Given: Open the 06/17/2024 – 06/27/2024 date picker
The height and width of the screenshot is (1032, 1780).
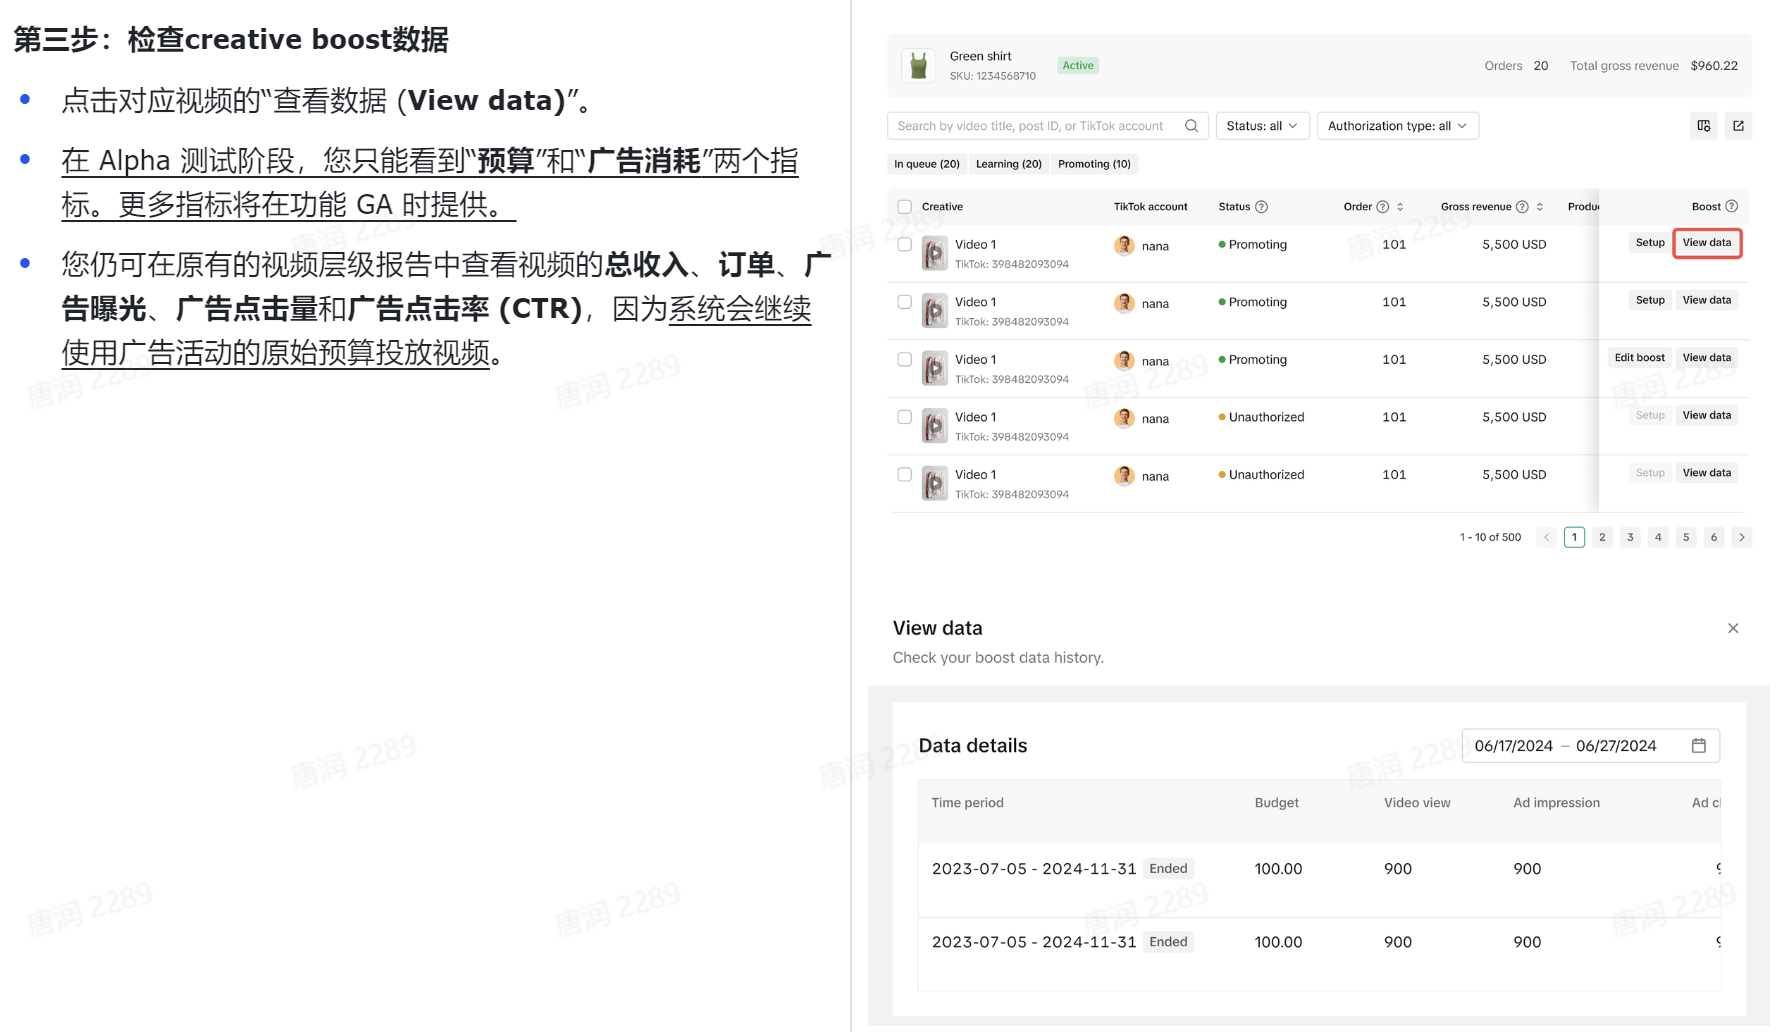Looking at the screenshot, I should coord(1590,746).
